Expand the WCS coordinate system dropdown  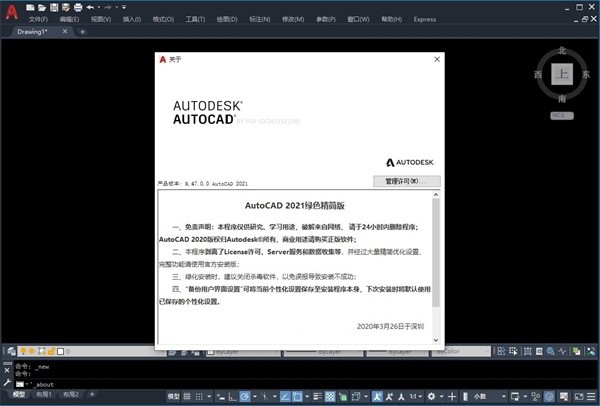click(x=562, y=117)
